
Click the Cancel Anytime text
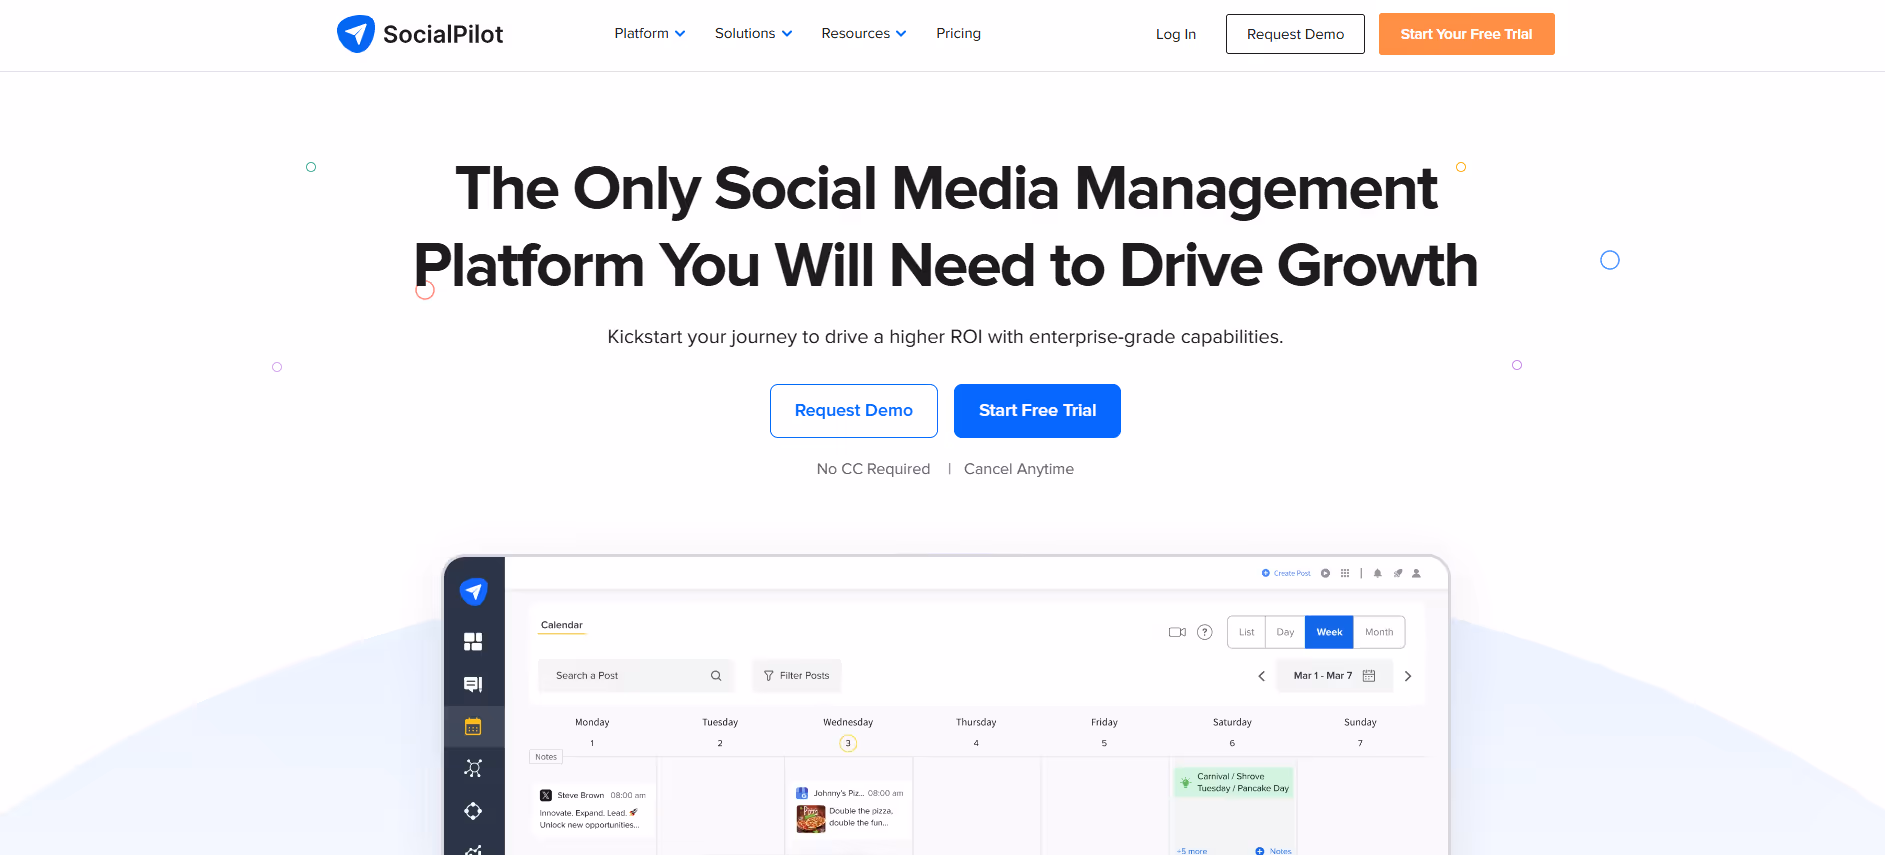[1019, 469]
